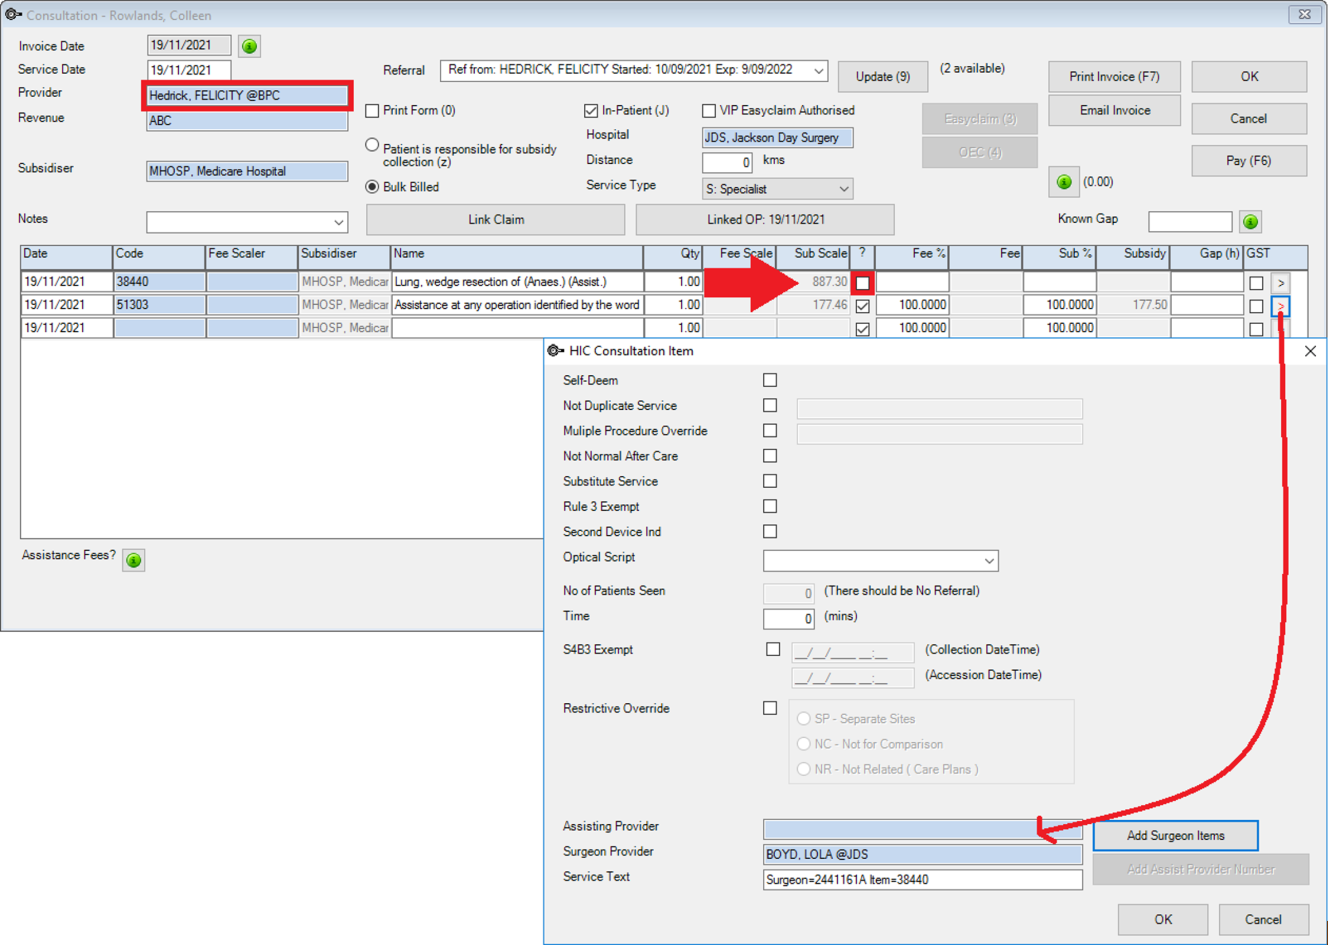
Task: Click the green info icon beside Invoice Date
Action: (250, 46)
